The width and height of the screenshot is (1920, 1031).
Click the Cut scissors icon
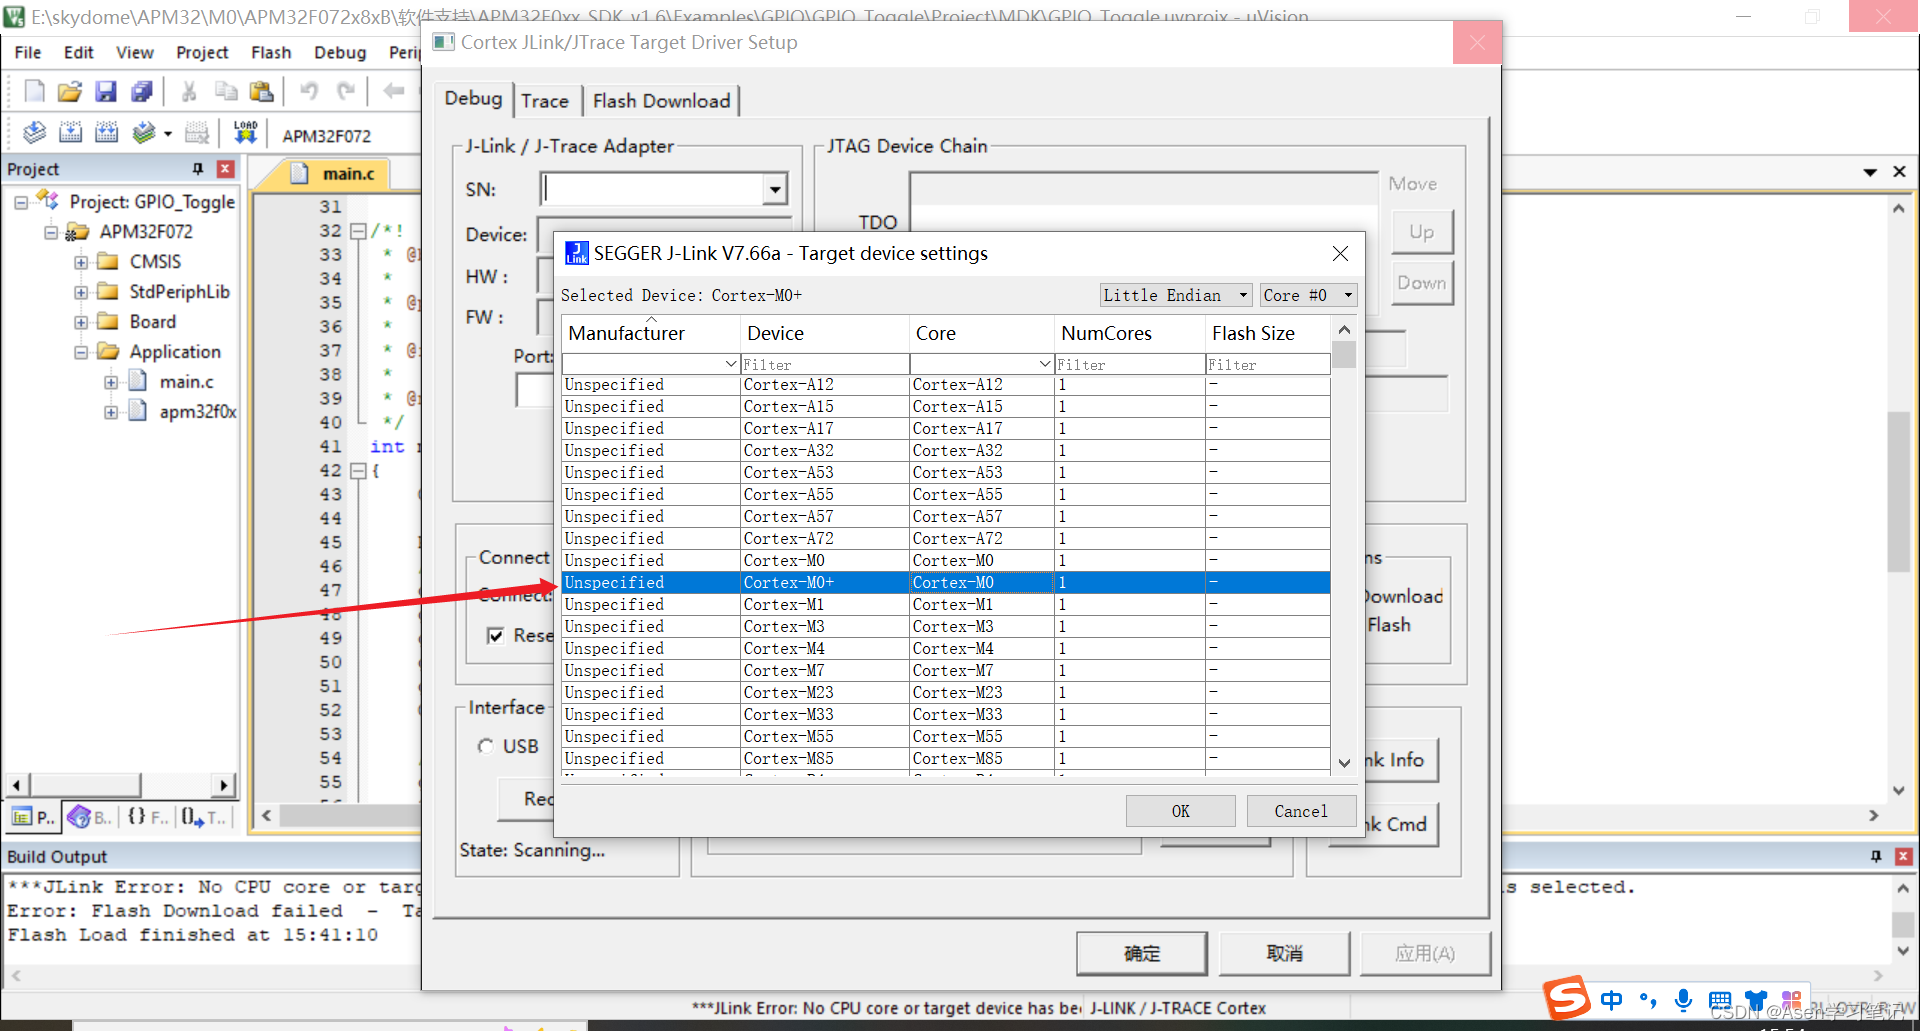pos(189,92)
